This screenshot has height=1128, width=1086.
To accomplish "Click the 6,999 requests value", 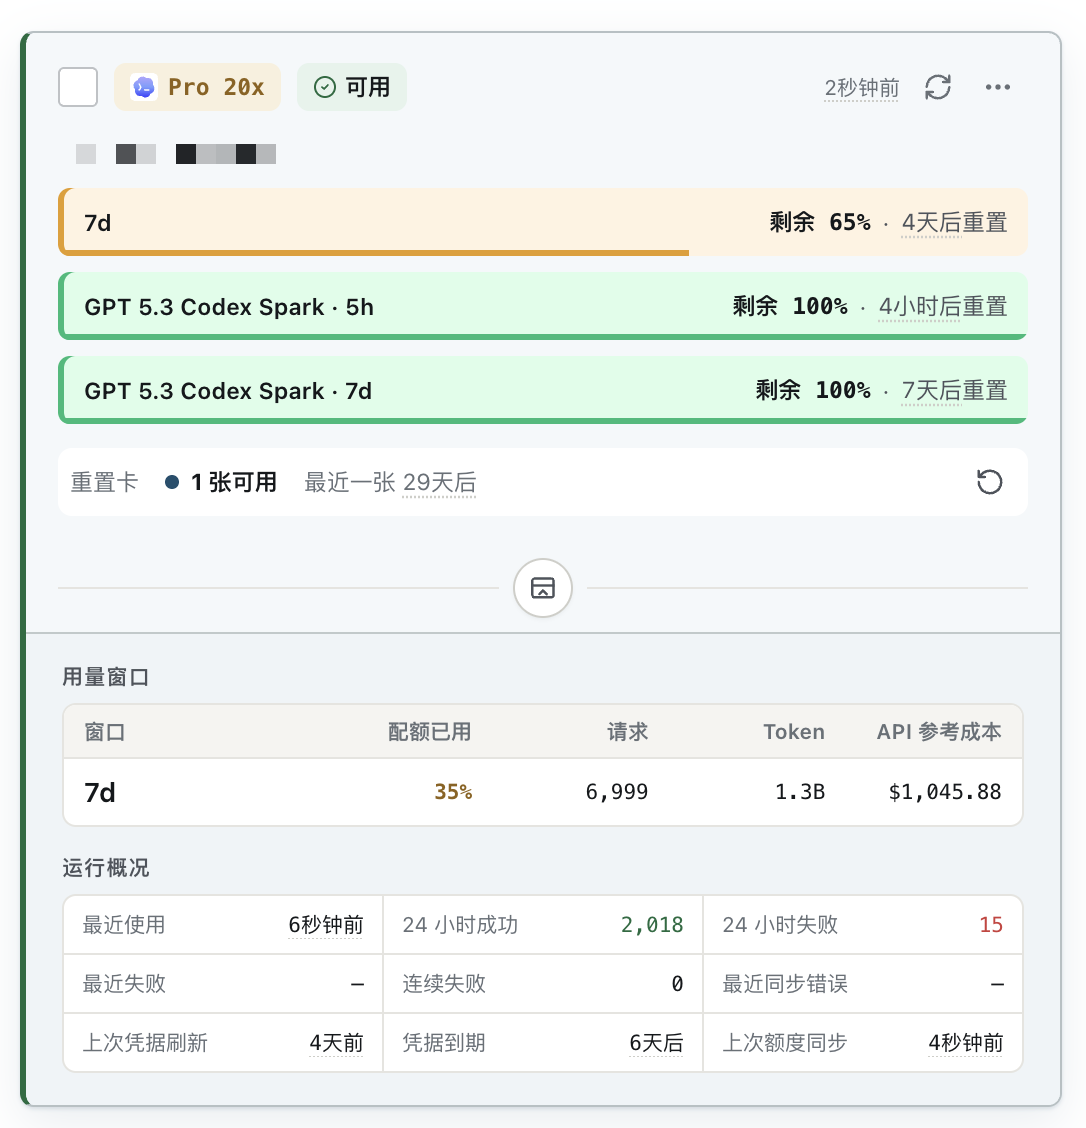I will (x=616, y=792).
